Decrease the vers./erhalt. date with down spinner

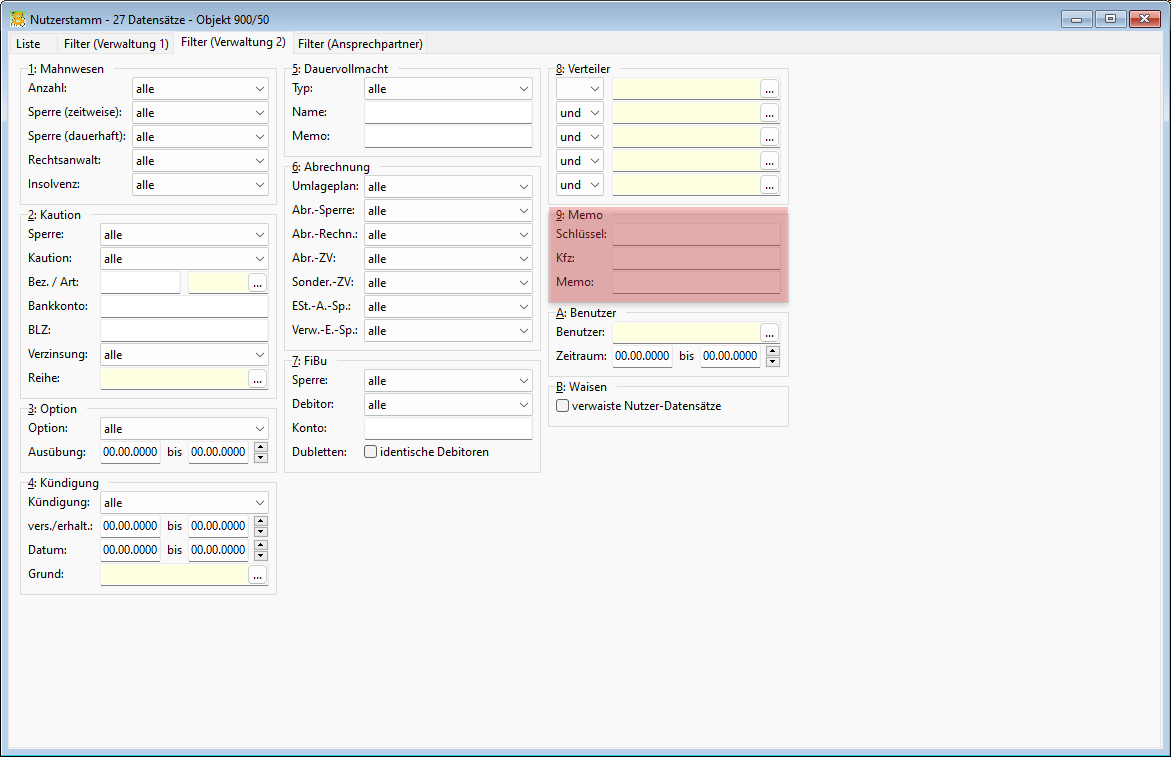(x=261, y=532)
